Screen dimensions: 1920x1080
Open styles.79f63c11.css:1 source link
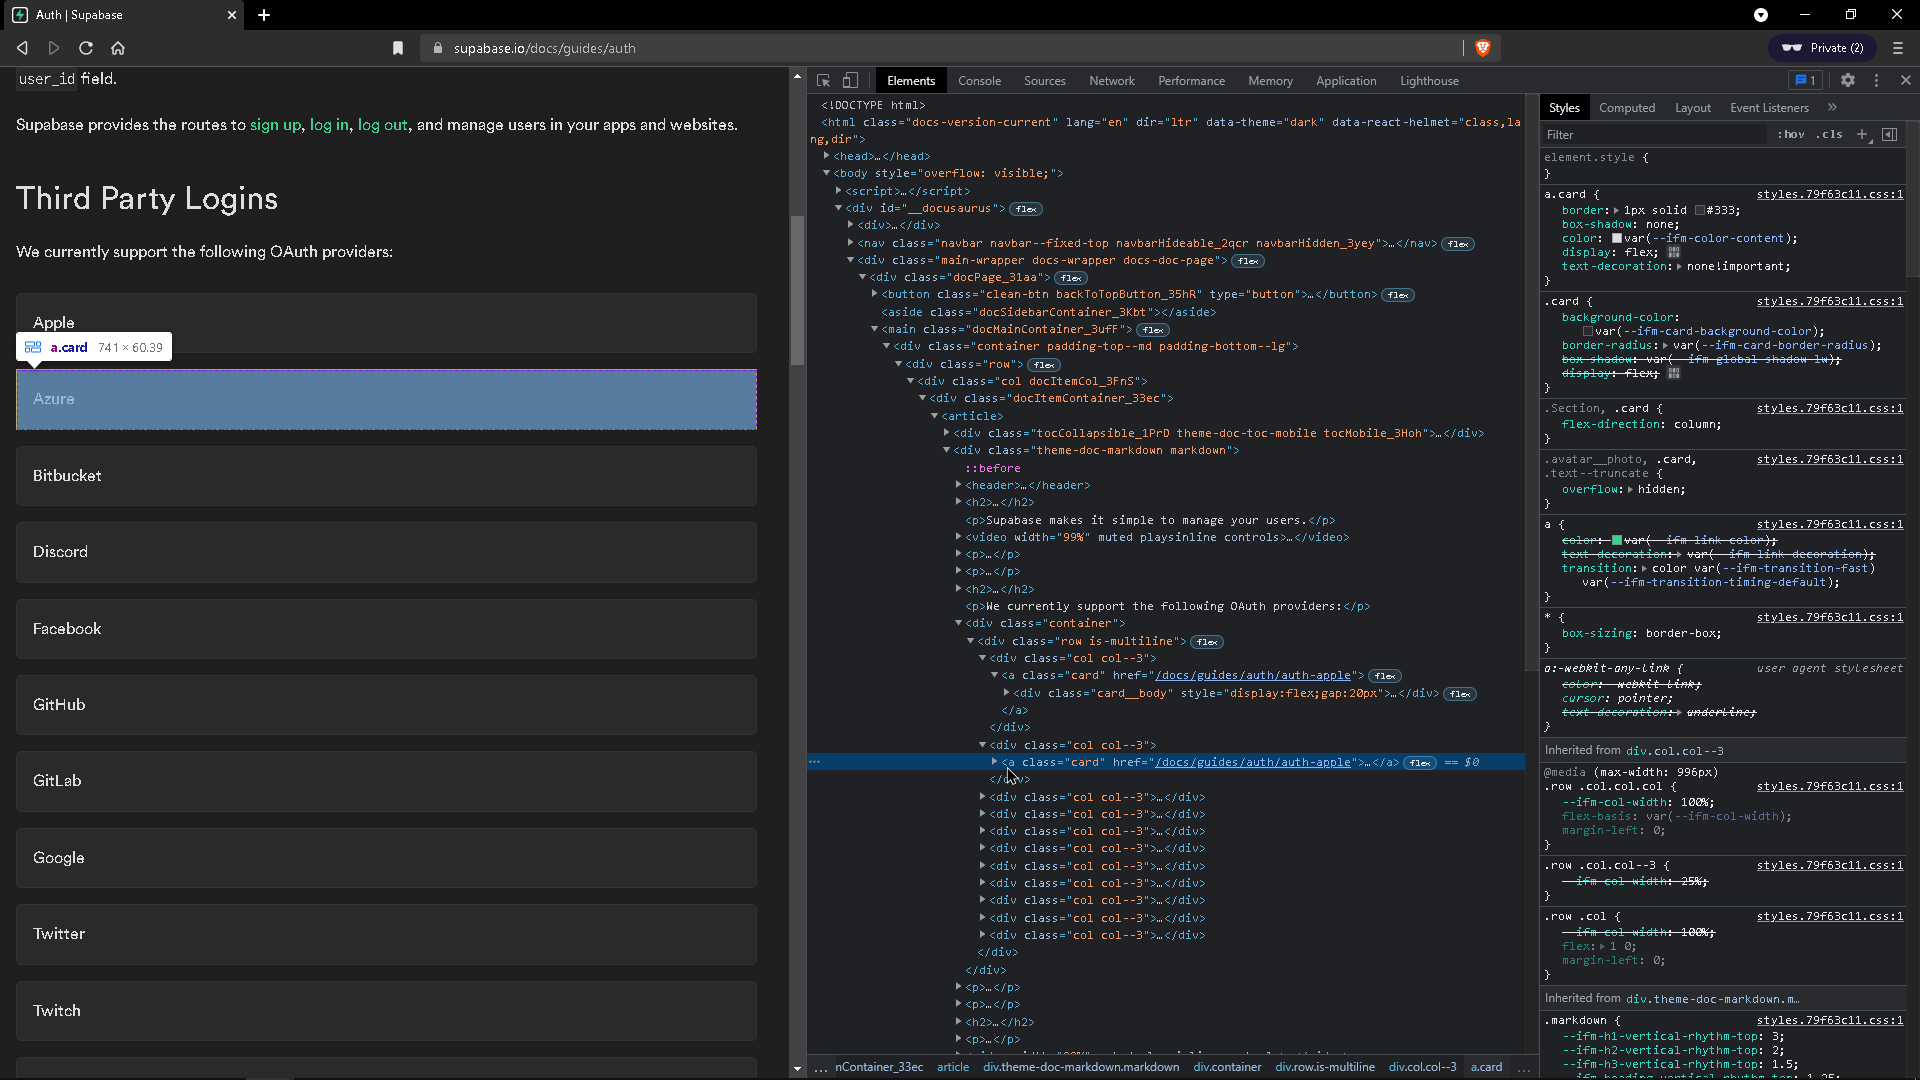pos(1830,194)
